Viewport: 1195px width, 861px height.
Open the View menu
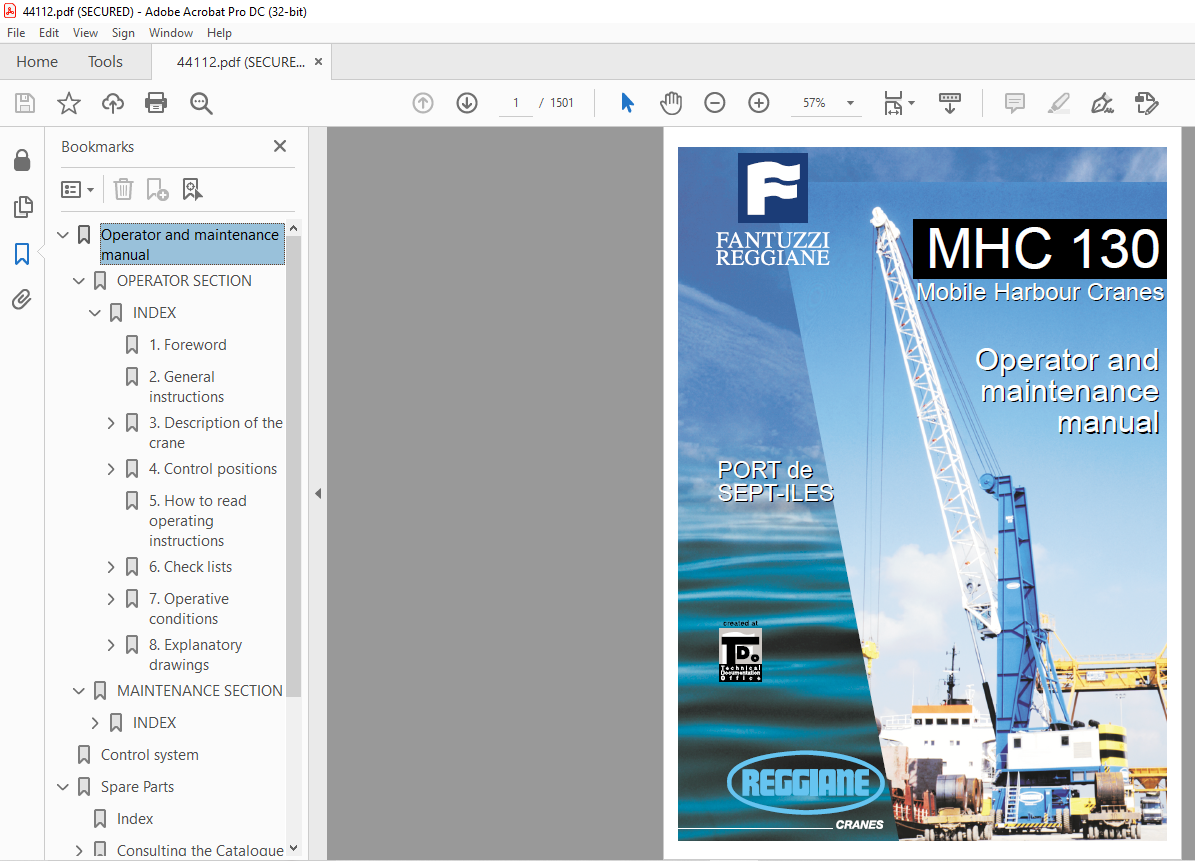(x=85, y=33)
